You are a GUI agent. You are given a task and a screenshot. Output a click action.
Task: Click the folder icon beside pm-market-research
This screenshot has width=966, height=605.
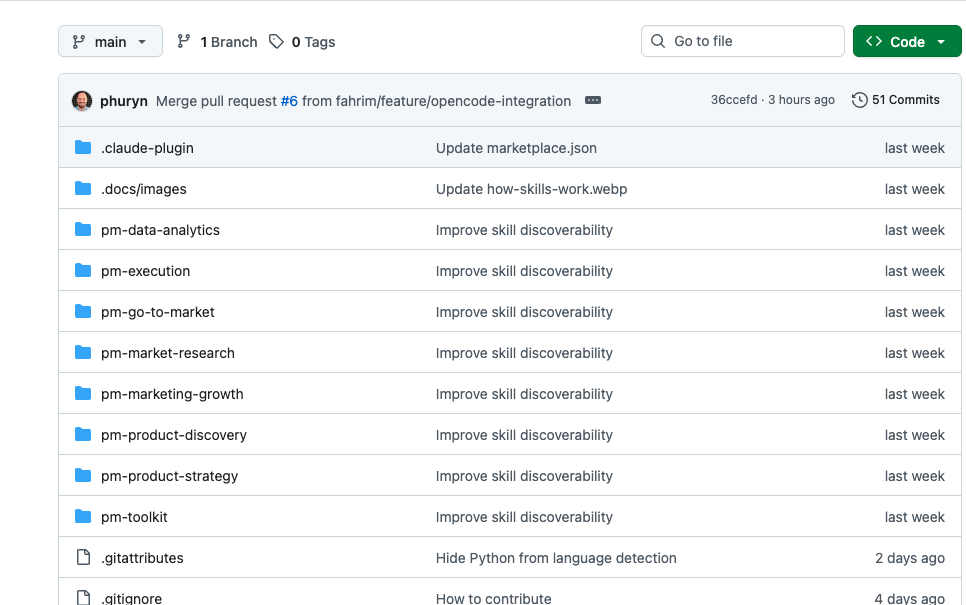click(83, 352)
